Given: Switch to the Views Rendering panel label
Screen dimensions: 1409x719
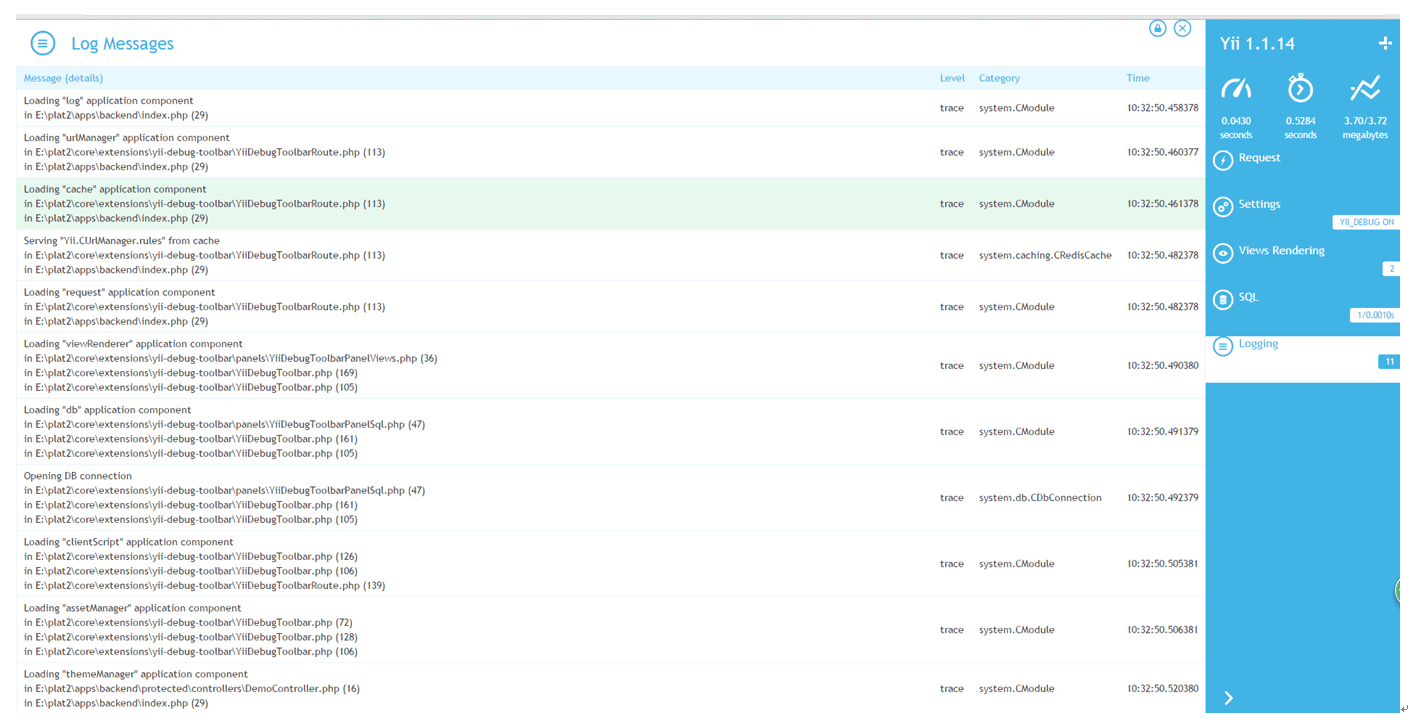Looking at the screenshot, I should (x=1281, y=251).
